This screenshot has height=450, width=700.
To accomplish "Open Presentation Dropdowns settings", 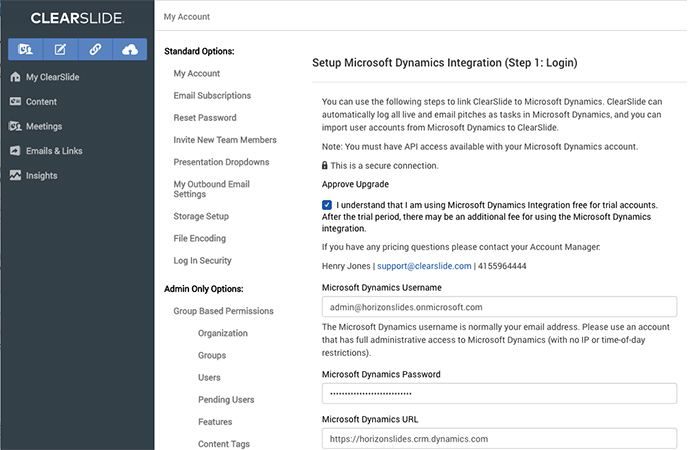I will tap(221, 162).
